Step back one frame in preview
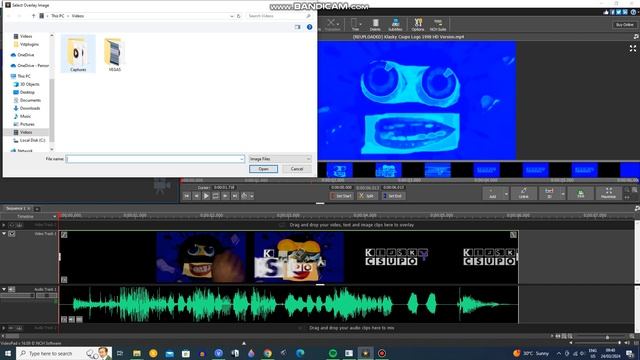 (196, 196)
